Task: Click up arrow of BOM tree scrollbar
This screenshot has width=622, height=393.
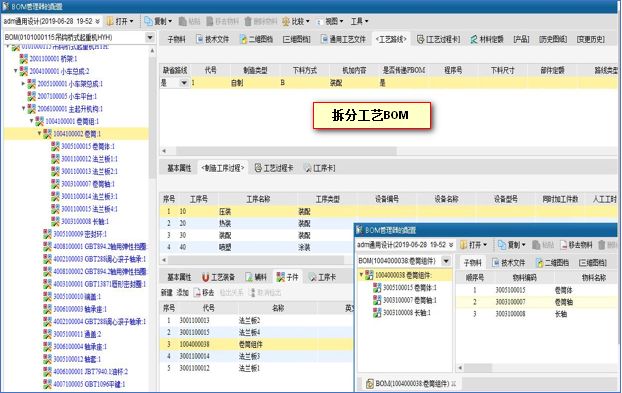Action: [x=152, y=51]
